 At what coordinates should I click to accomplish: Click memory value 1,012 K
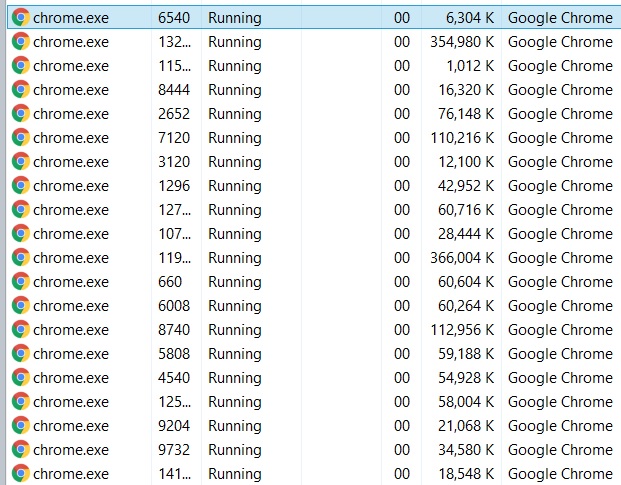pos(470,66)
